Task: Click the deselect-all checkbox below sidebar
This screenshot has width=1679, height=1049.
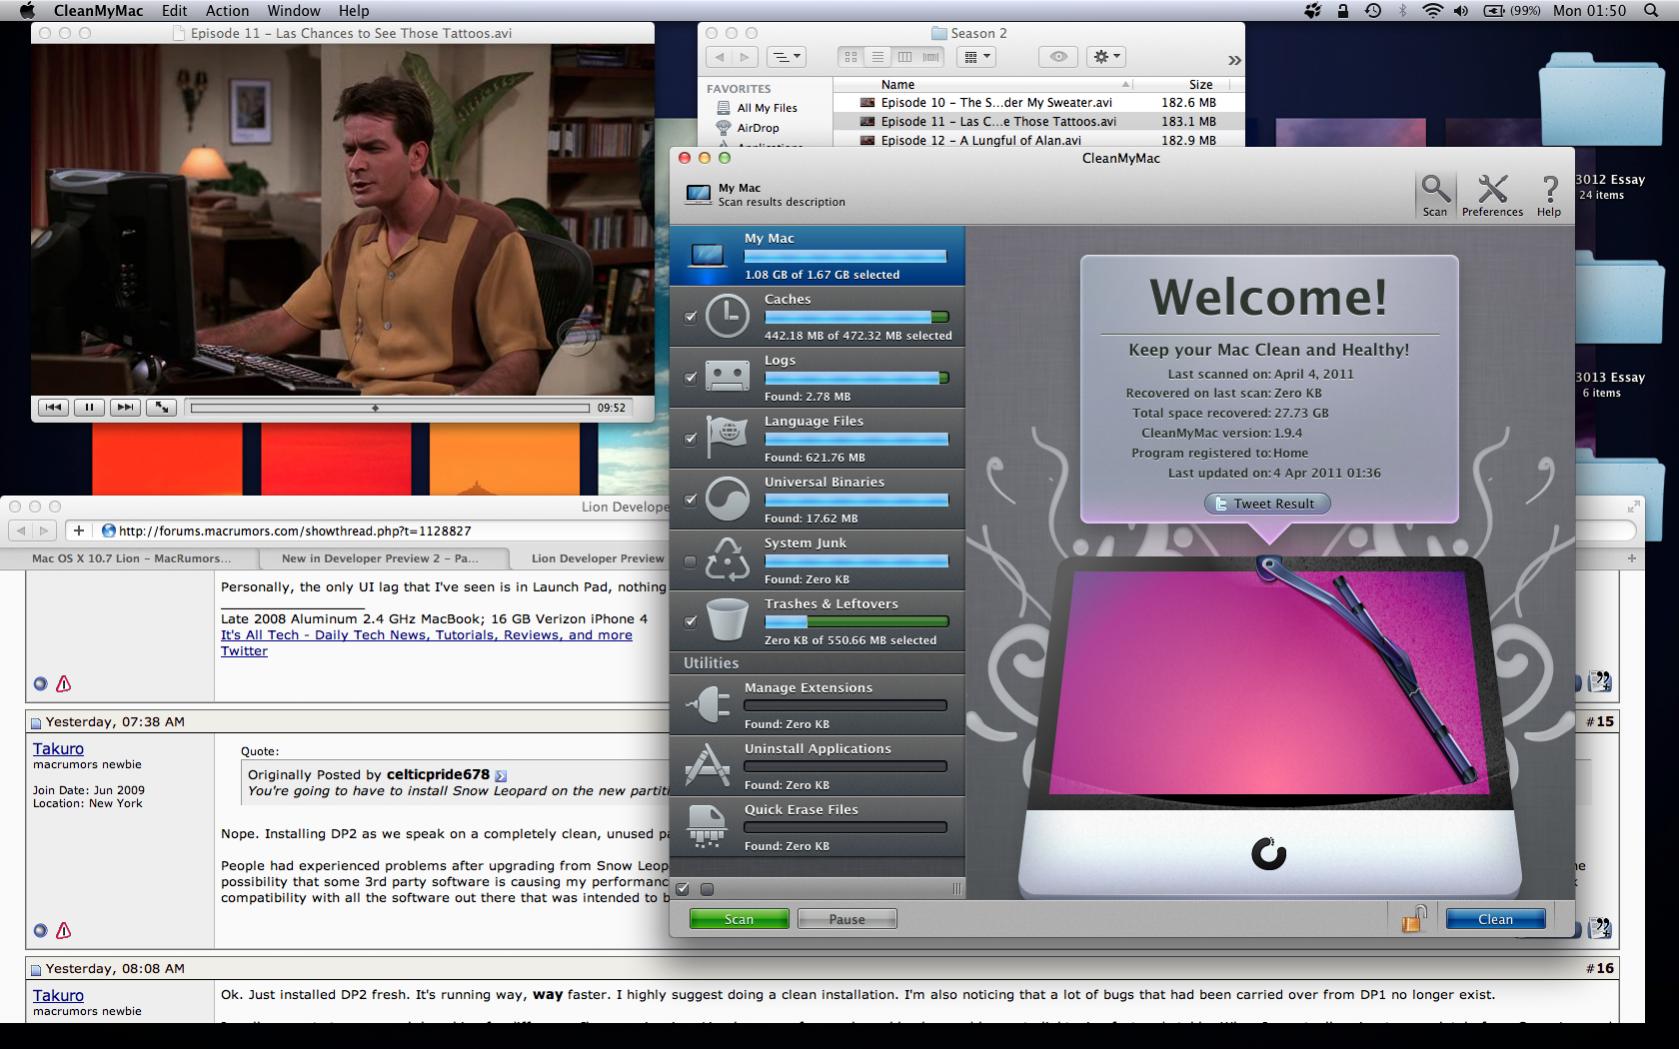Action: pyautogui.click(x=707, y=889)
